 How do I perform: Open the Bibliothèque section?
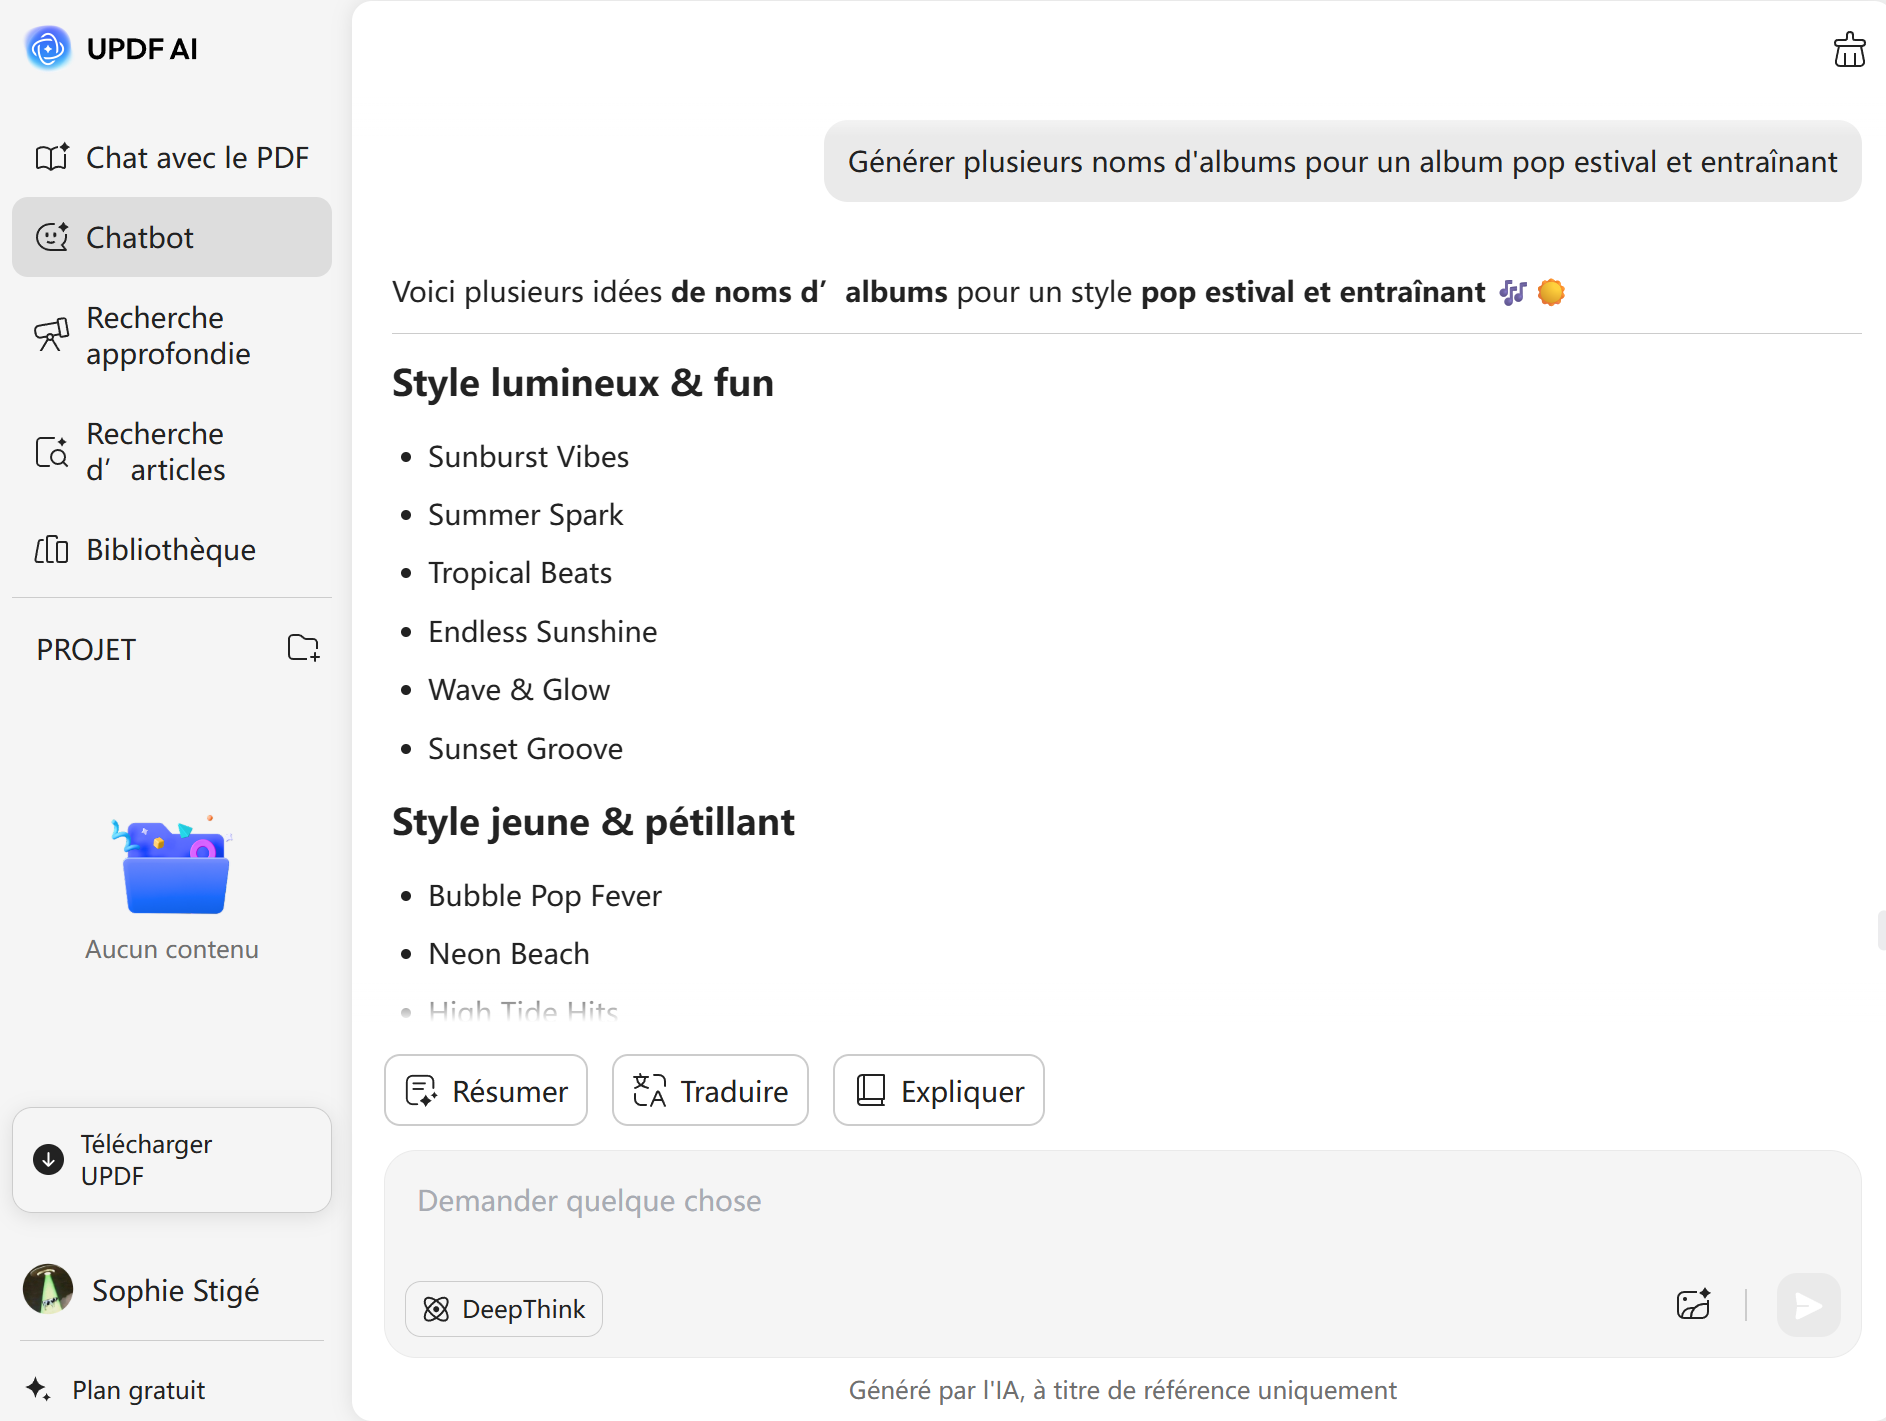click(172, 549)
